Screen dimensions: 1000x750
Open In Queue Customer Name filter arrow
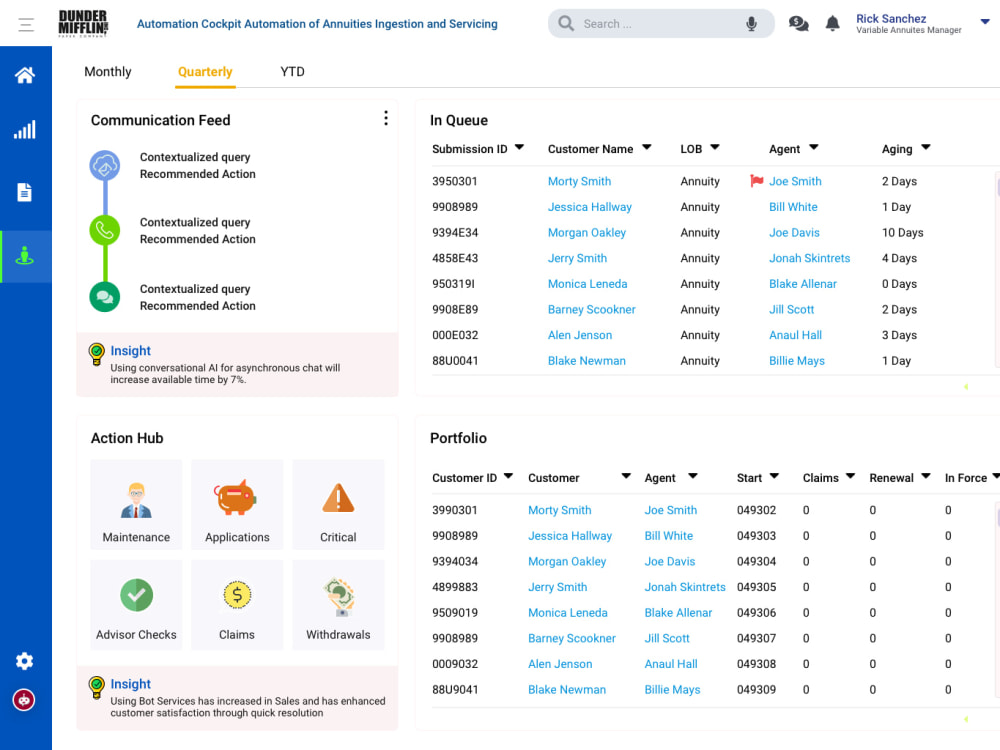click(647, 147)
